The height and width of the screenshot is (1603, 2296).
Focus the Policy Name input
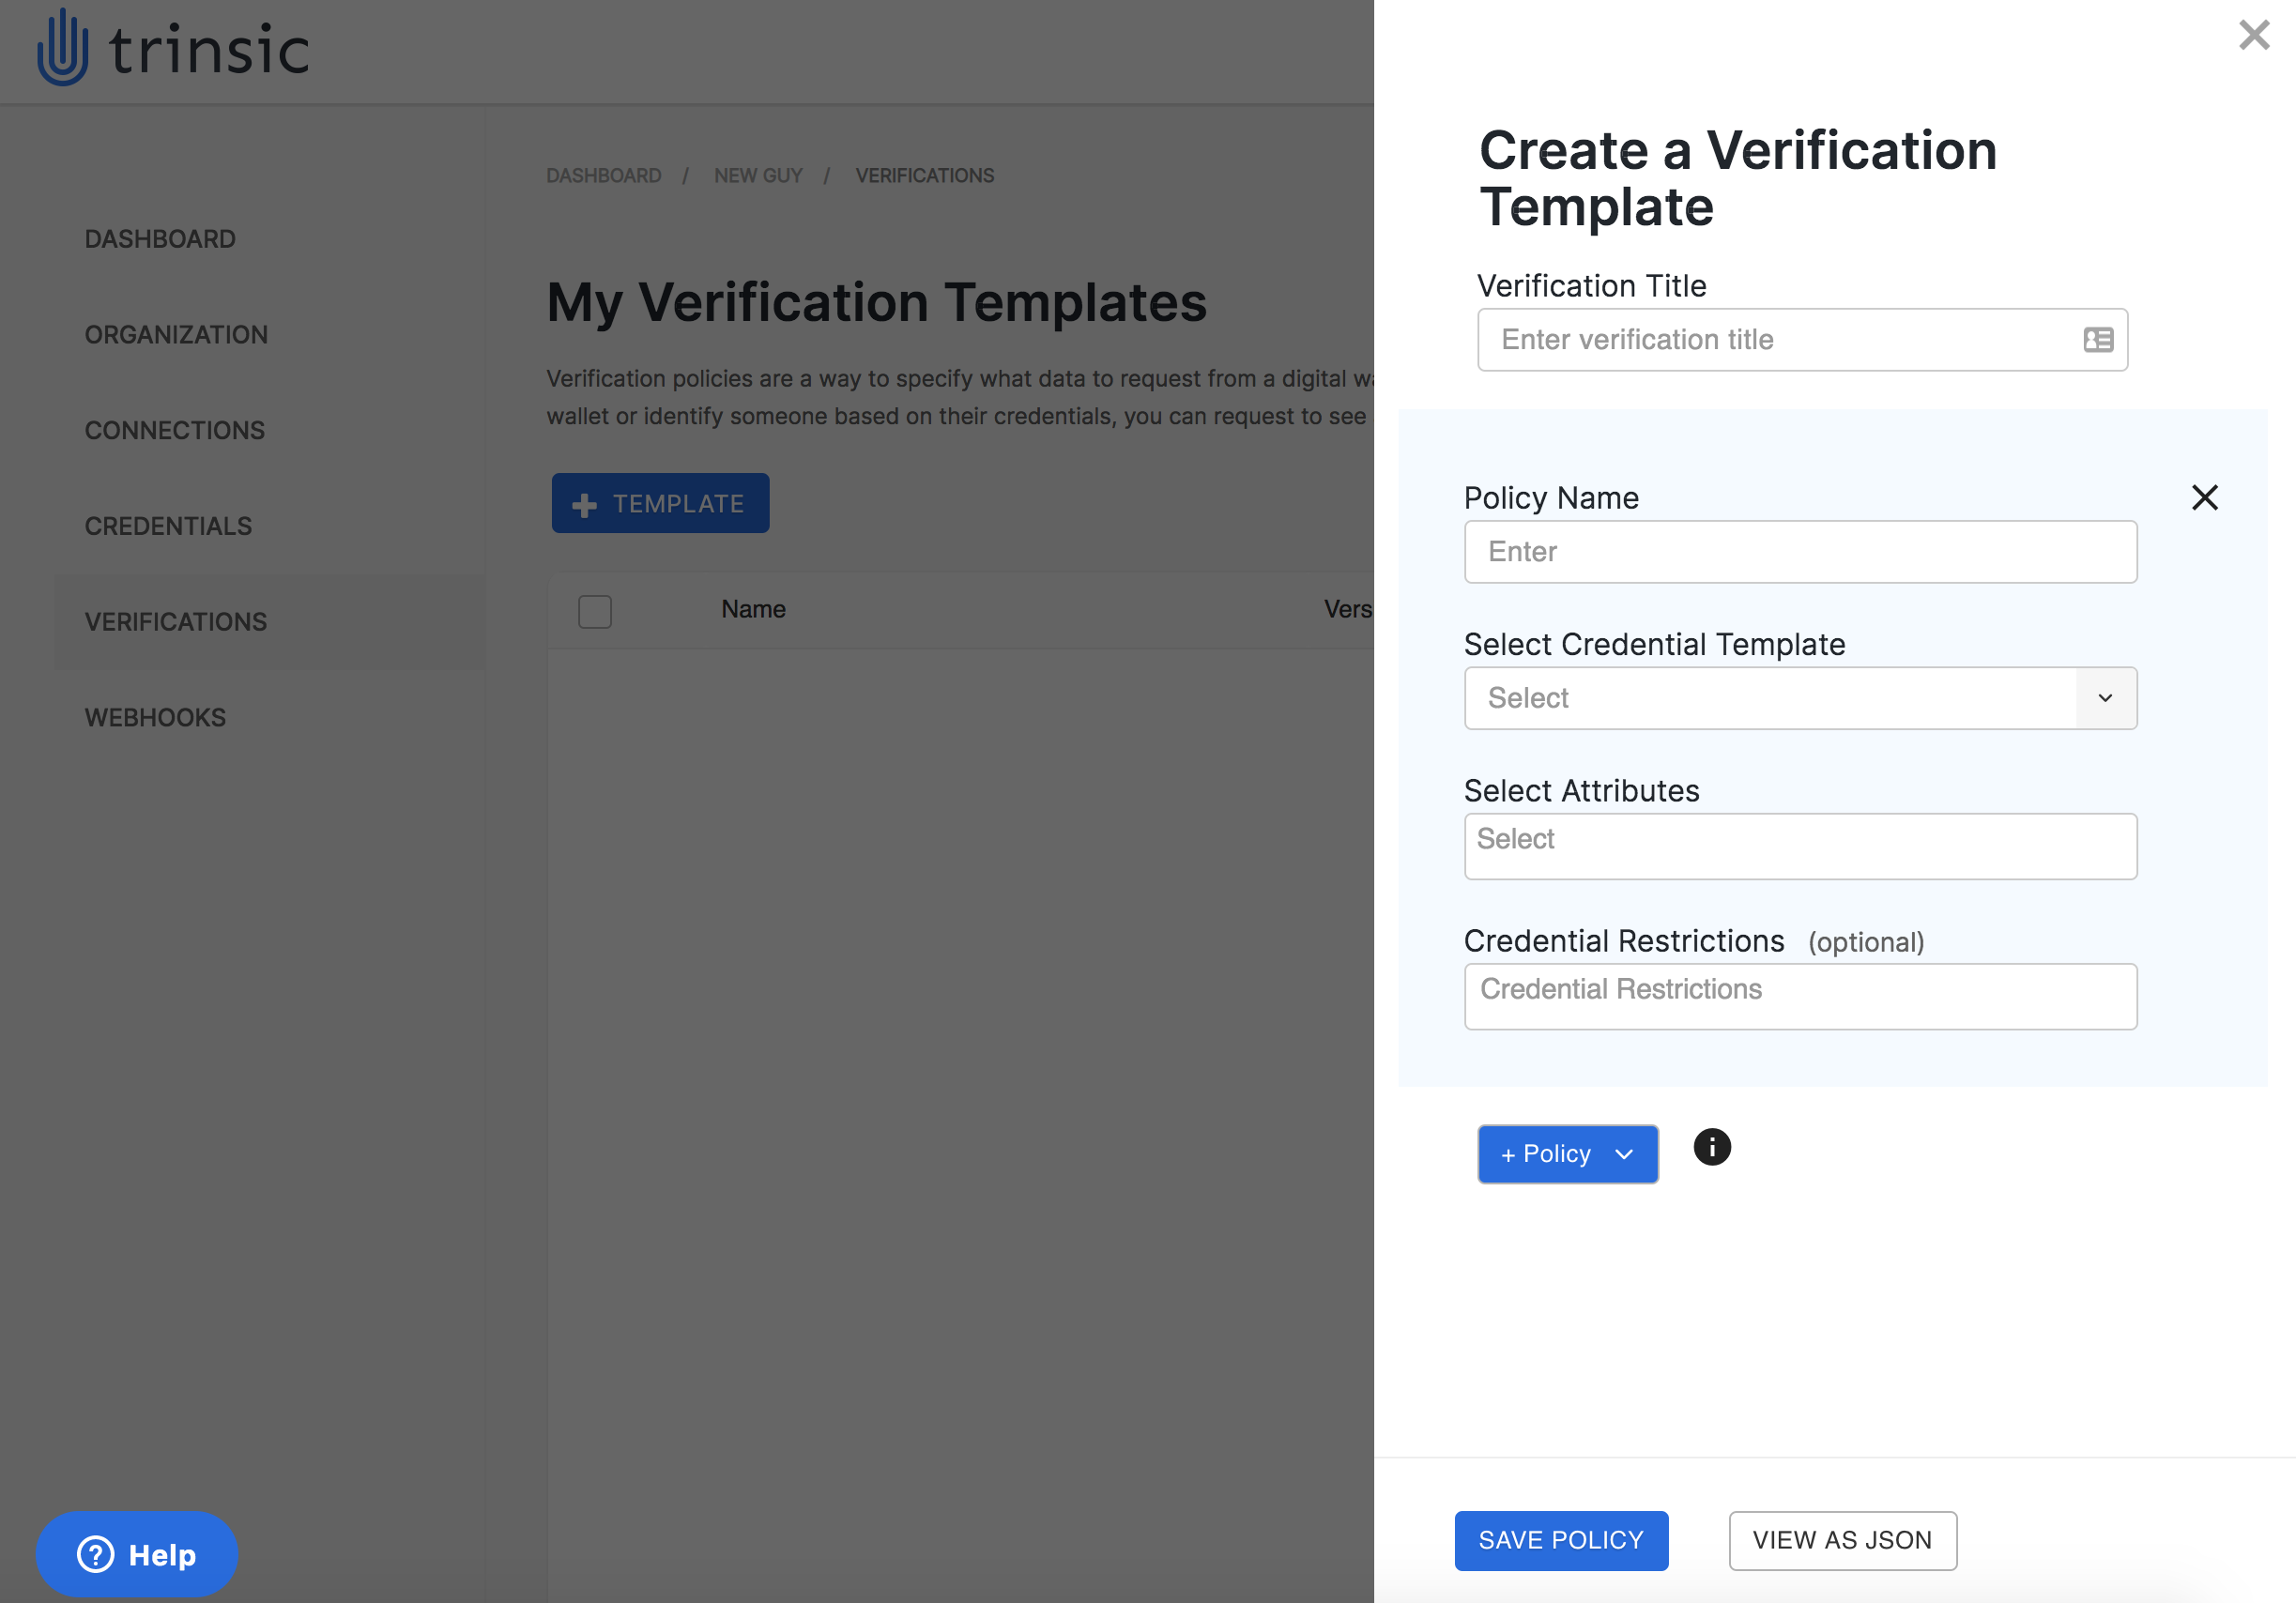coord(1800,552)
